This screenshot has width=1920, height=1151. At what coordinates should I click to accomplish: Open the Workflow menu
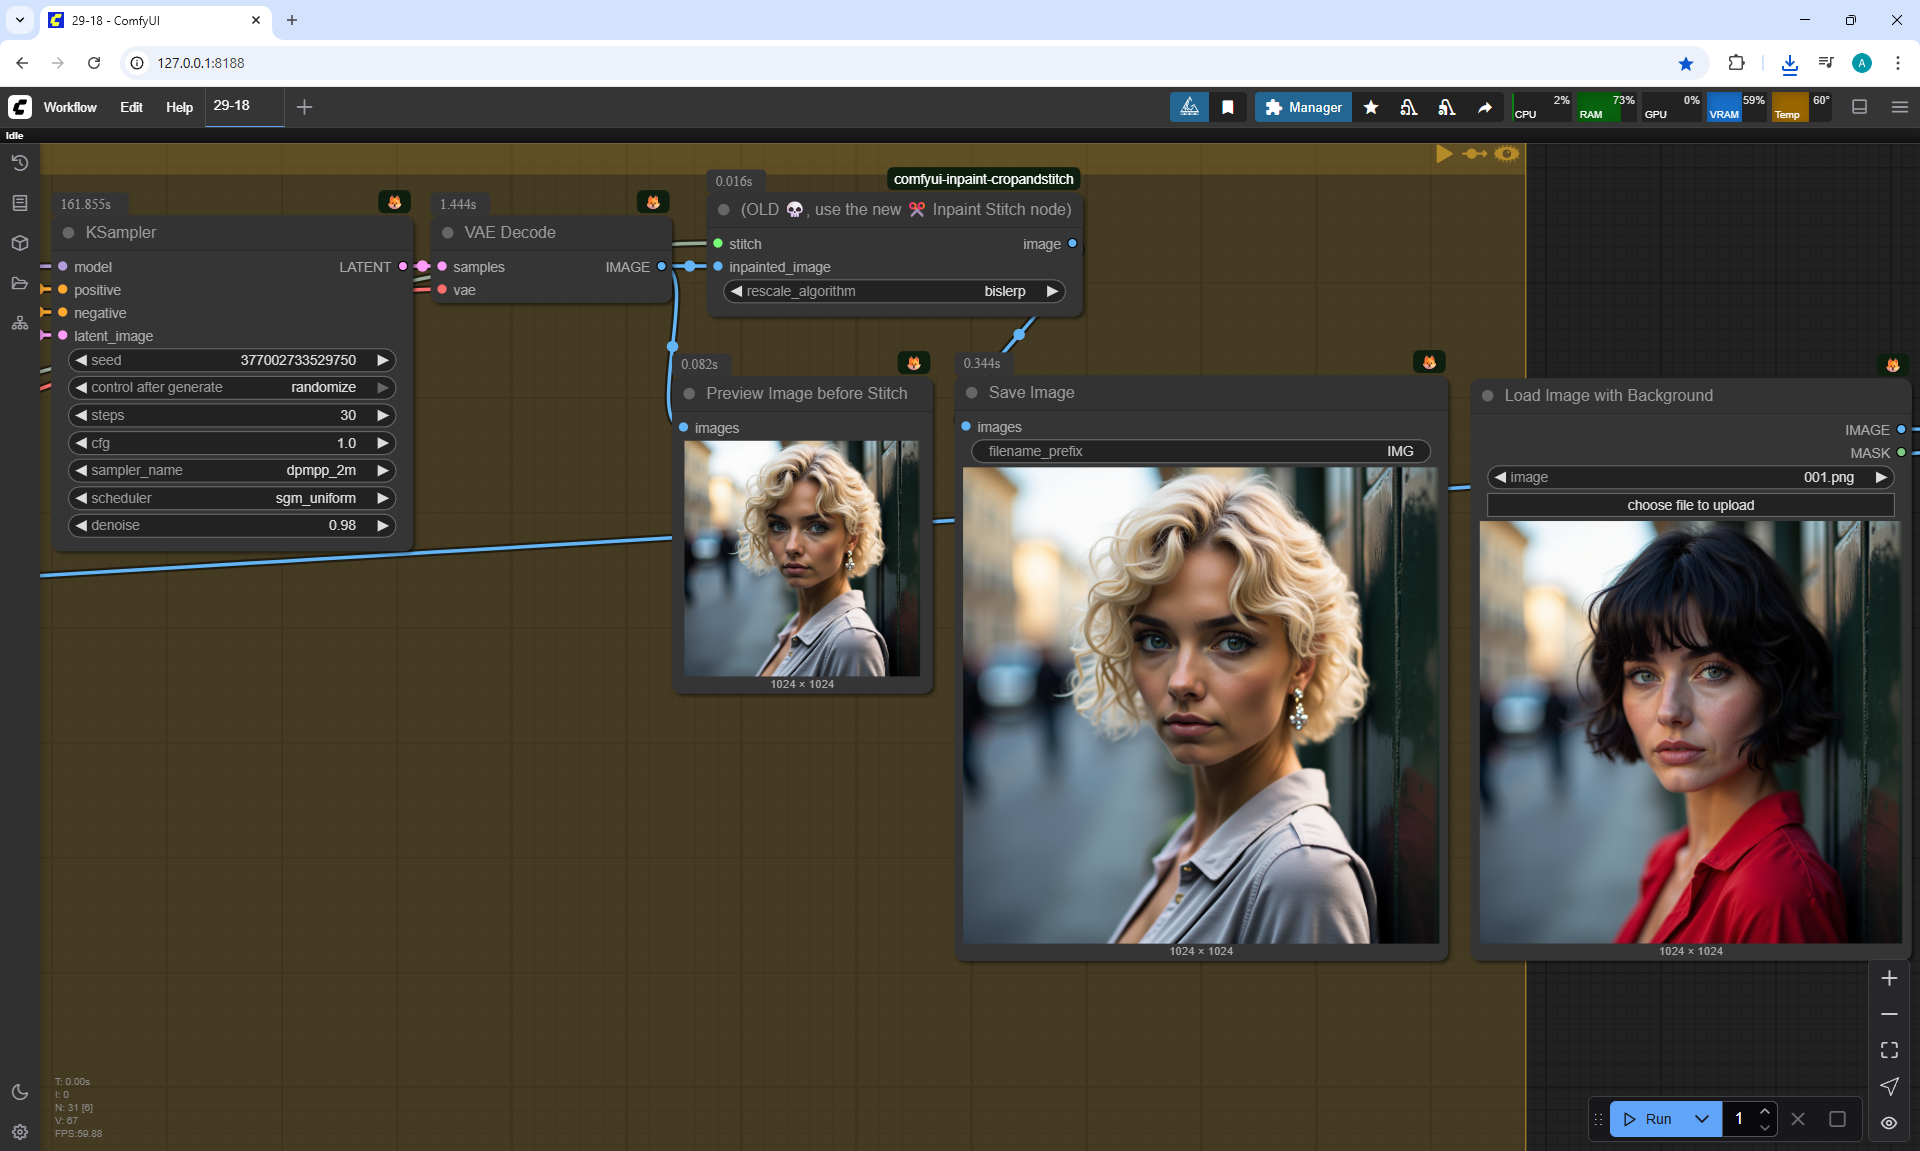pos(70,107)
